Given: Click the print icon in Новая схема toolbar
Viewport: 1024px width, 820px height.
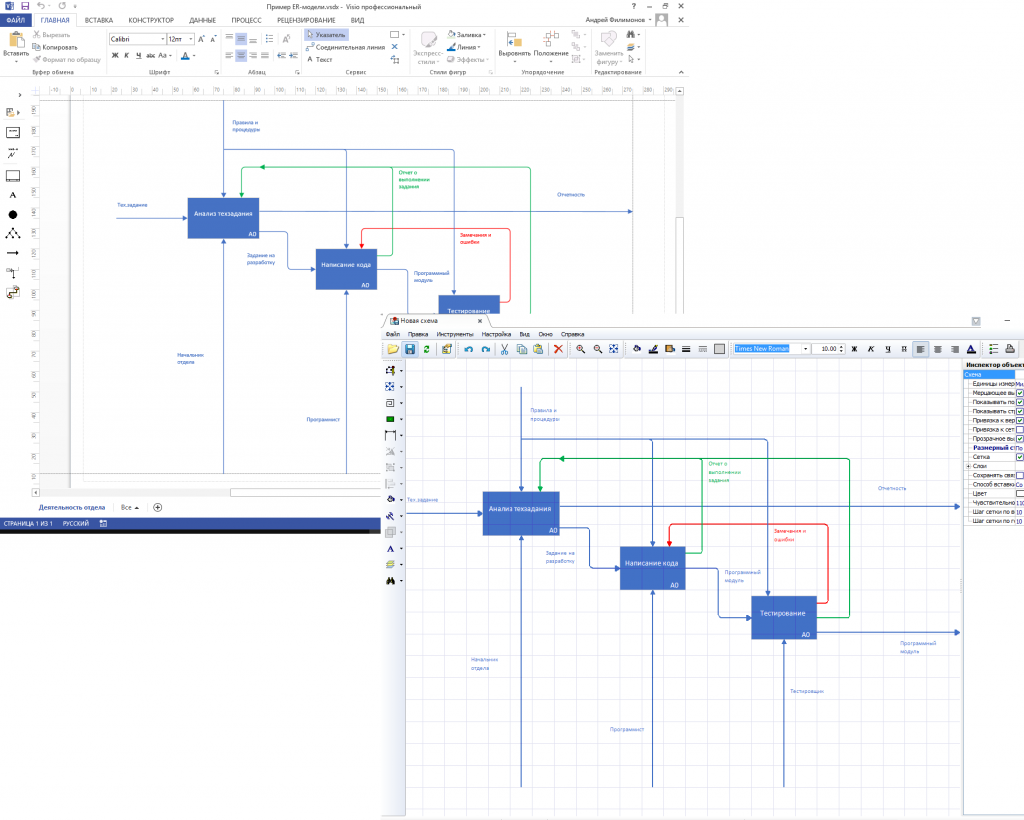Looking at the screenshot, I should (1010, 349).
